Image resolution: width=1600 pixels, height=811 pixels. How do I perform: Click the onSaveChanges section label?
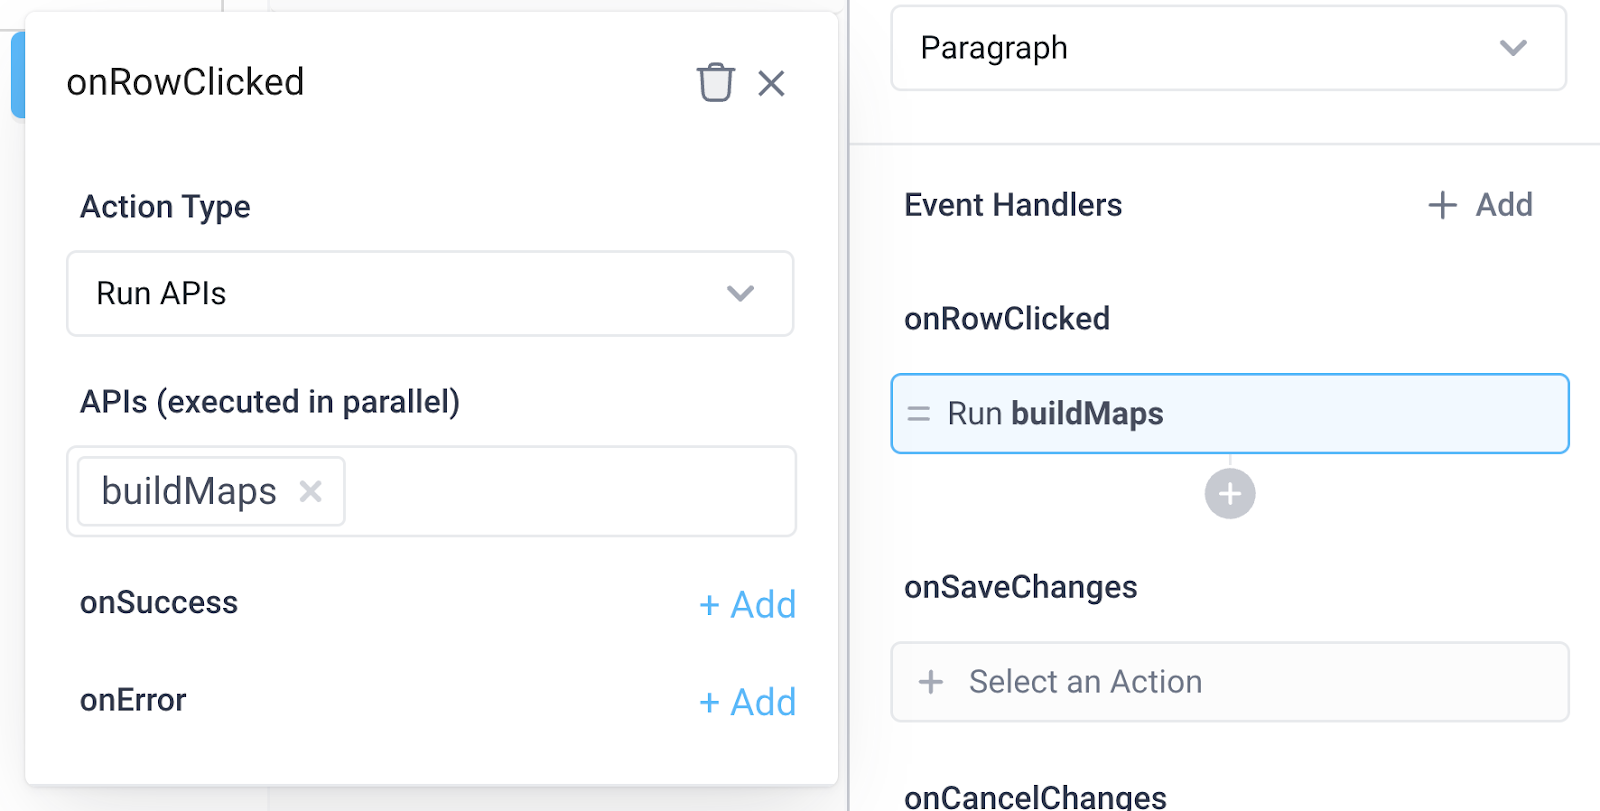pos(1021,587)
